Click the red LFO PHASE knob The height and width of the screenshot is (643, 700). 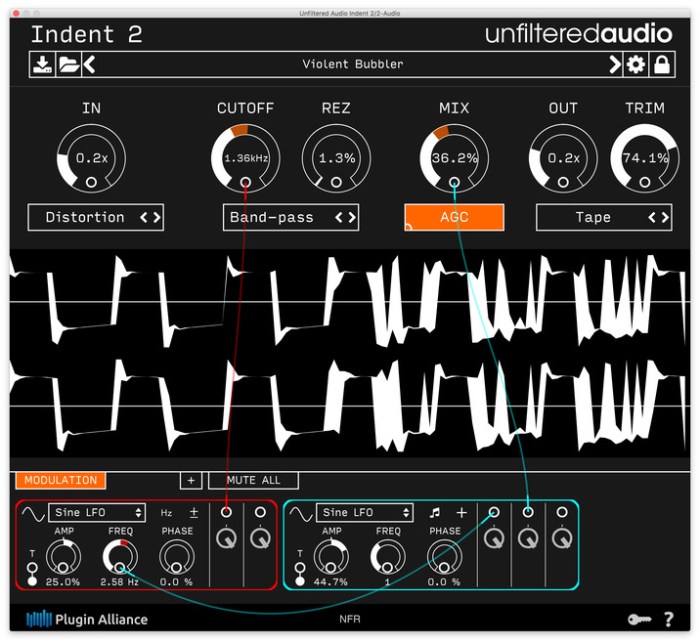pyautogui.click(x=177, y=556)
